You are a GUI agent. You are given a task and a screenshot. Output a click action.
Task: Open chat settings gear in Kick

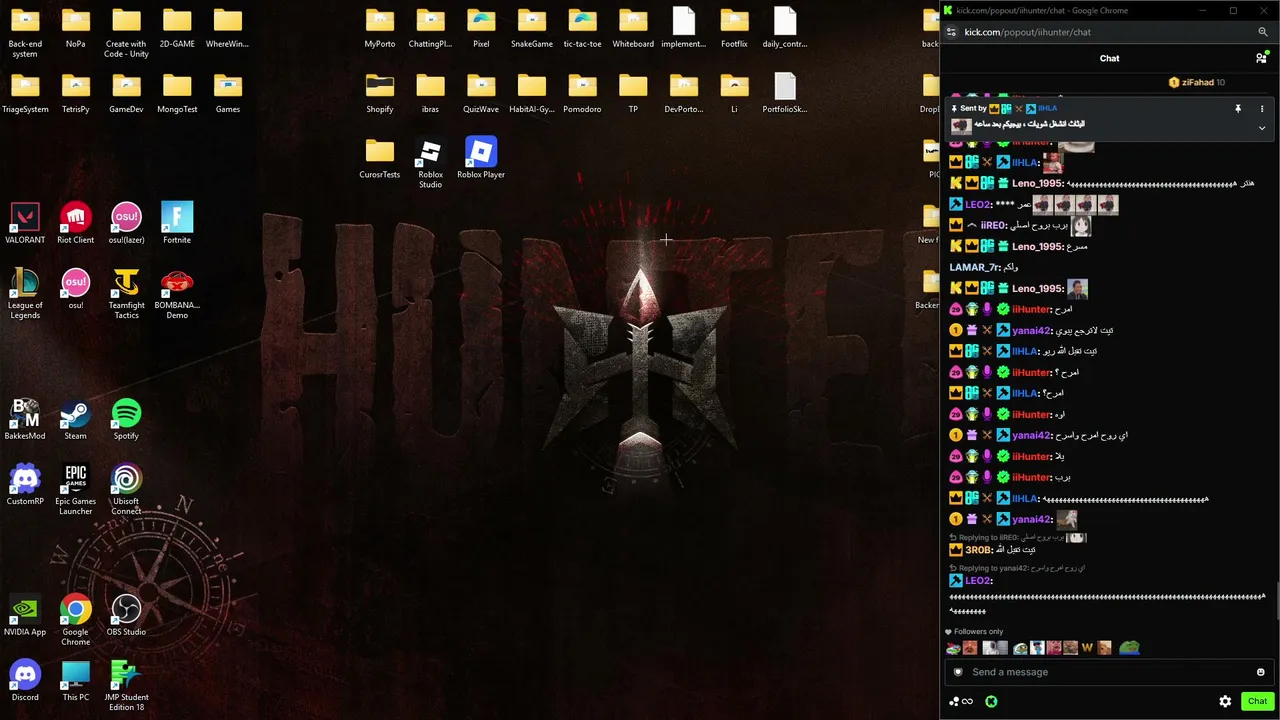tap(1225, 701)
